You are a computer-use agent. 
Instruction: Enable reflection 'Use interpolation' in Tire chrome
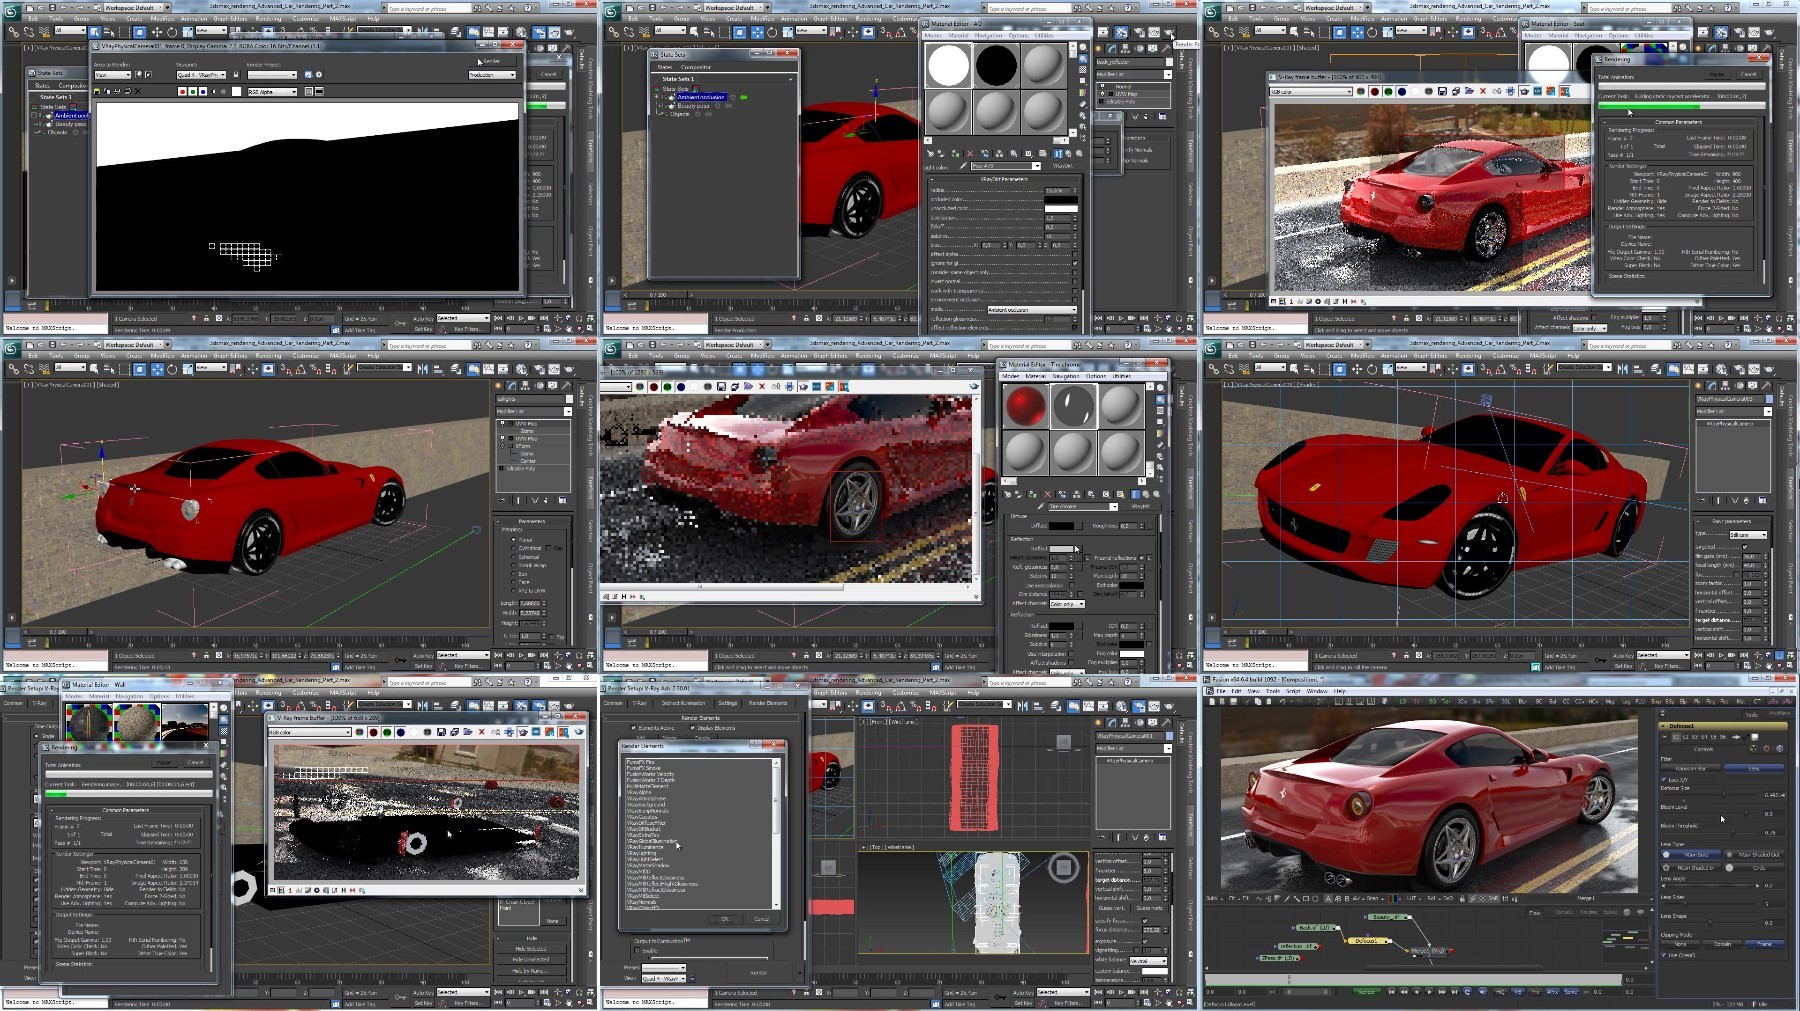point(1072,585)
